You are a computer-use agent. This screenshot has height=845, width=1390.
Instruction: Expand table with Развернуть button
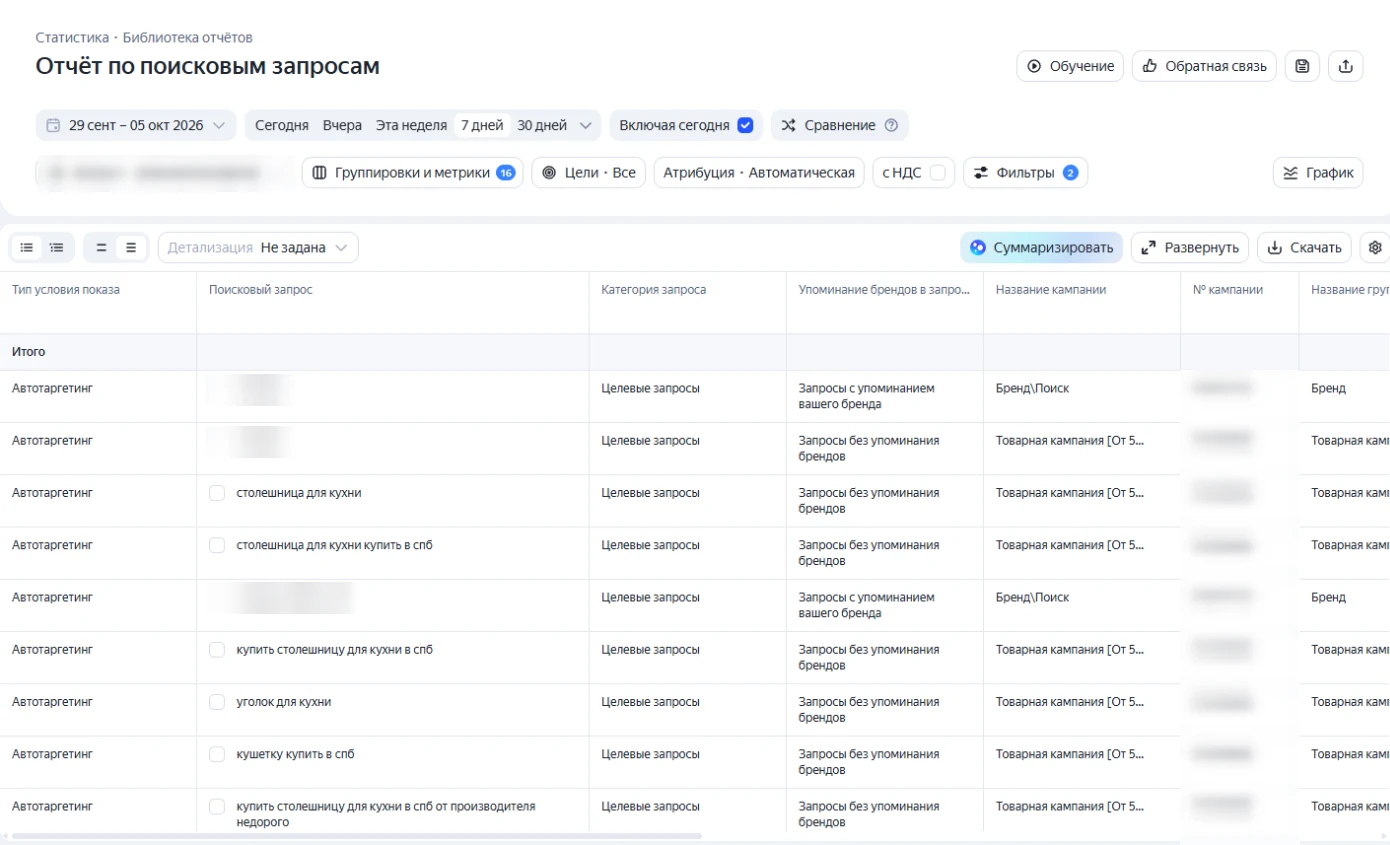pyautogui.click(x=1190, y=248)
